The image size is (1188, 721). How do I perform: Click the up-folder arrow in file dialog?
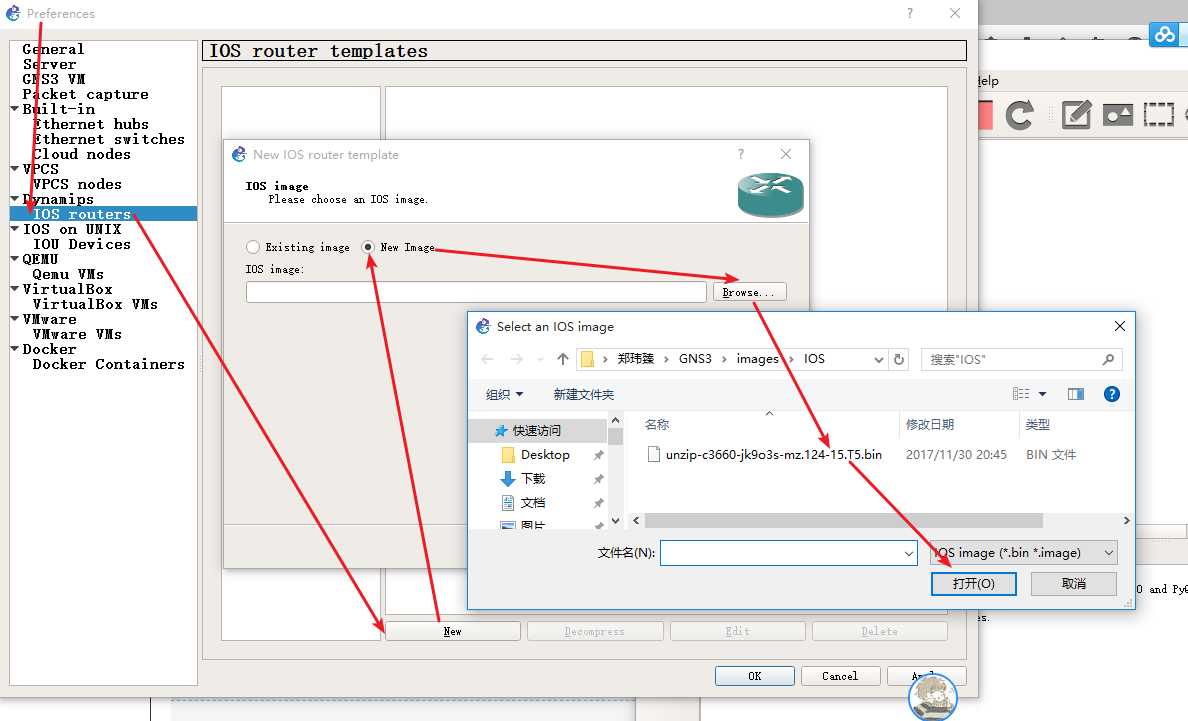(562, 359)
